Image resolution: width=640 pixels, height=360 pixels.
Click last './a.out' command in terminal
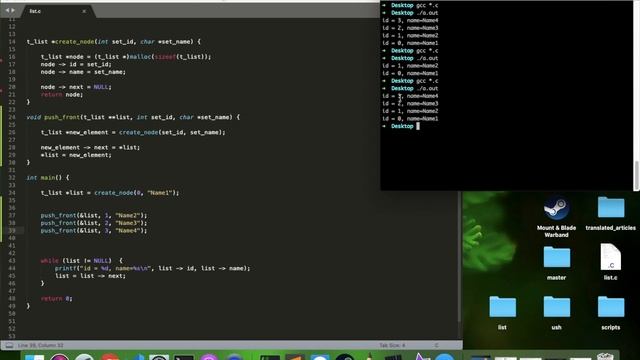[x=427, y=88]
